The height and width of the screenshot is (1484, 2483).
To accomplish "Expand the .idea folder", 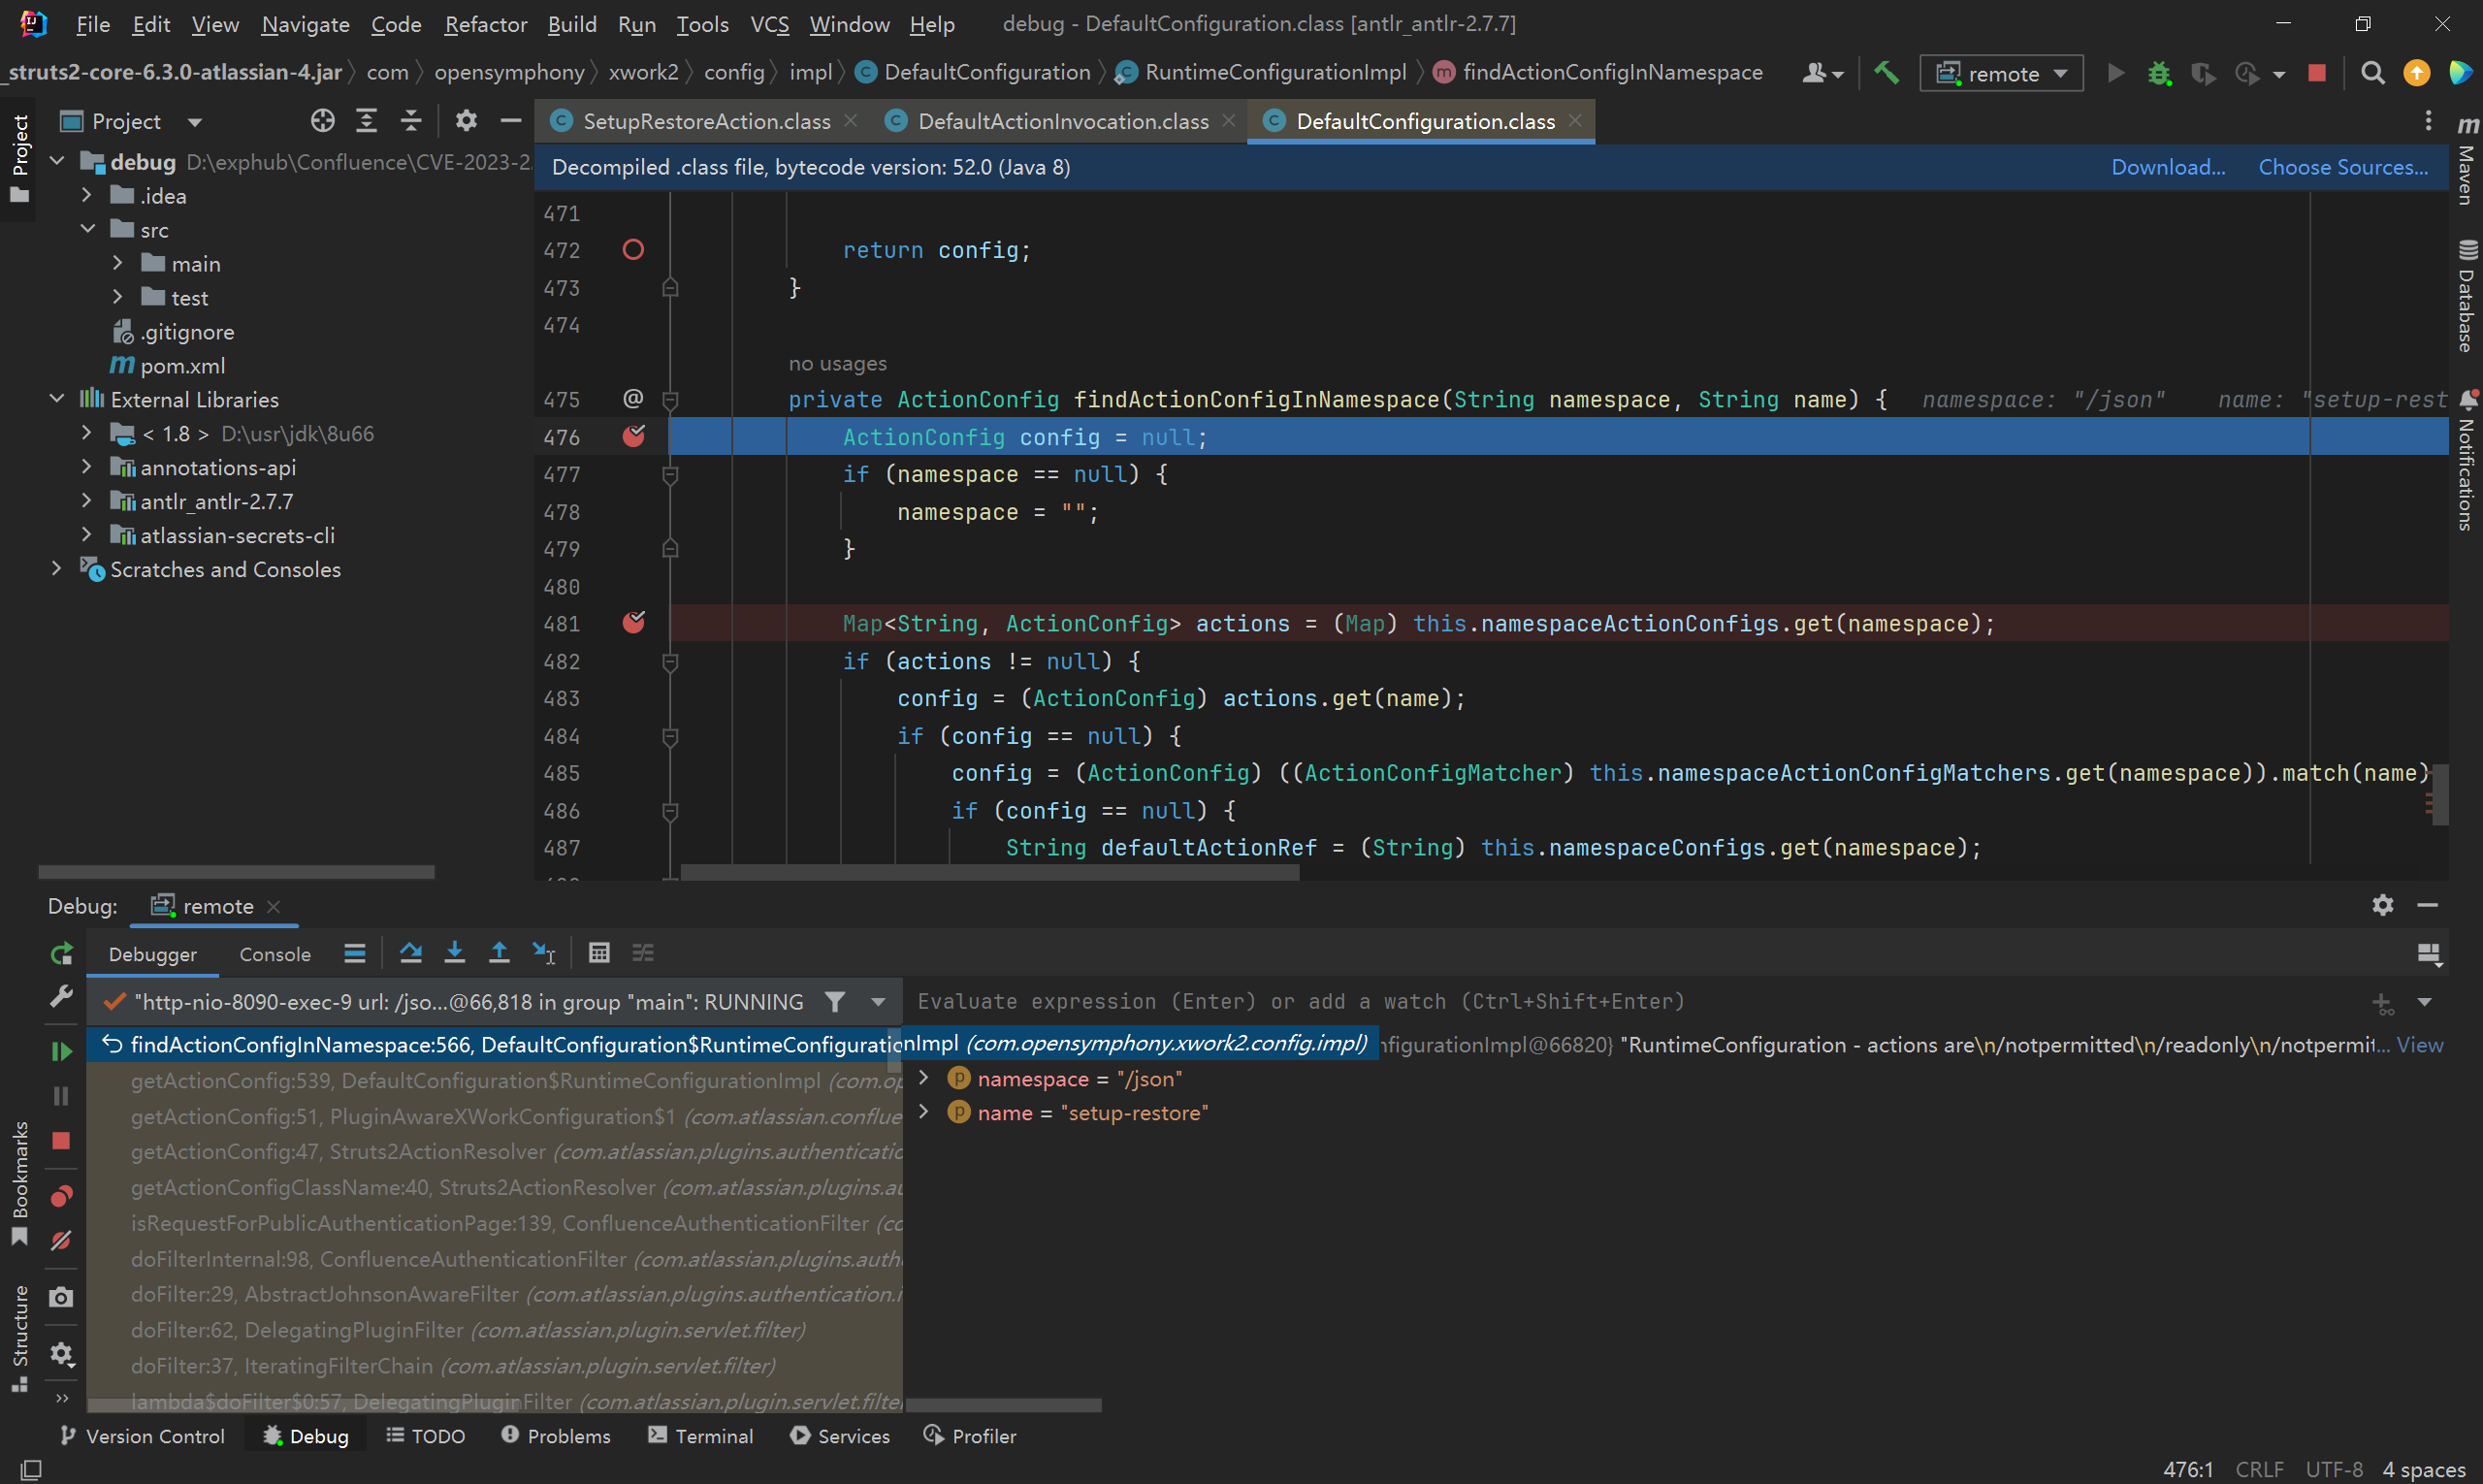I will [87, 195].
